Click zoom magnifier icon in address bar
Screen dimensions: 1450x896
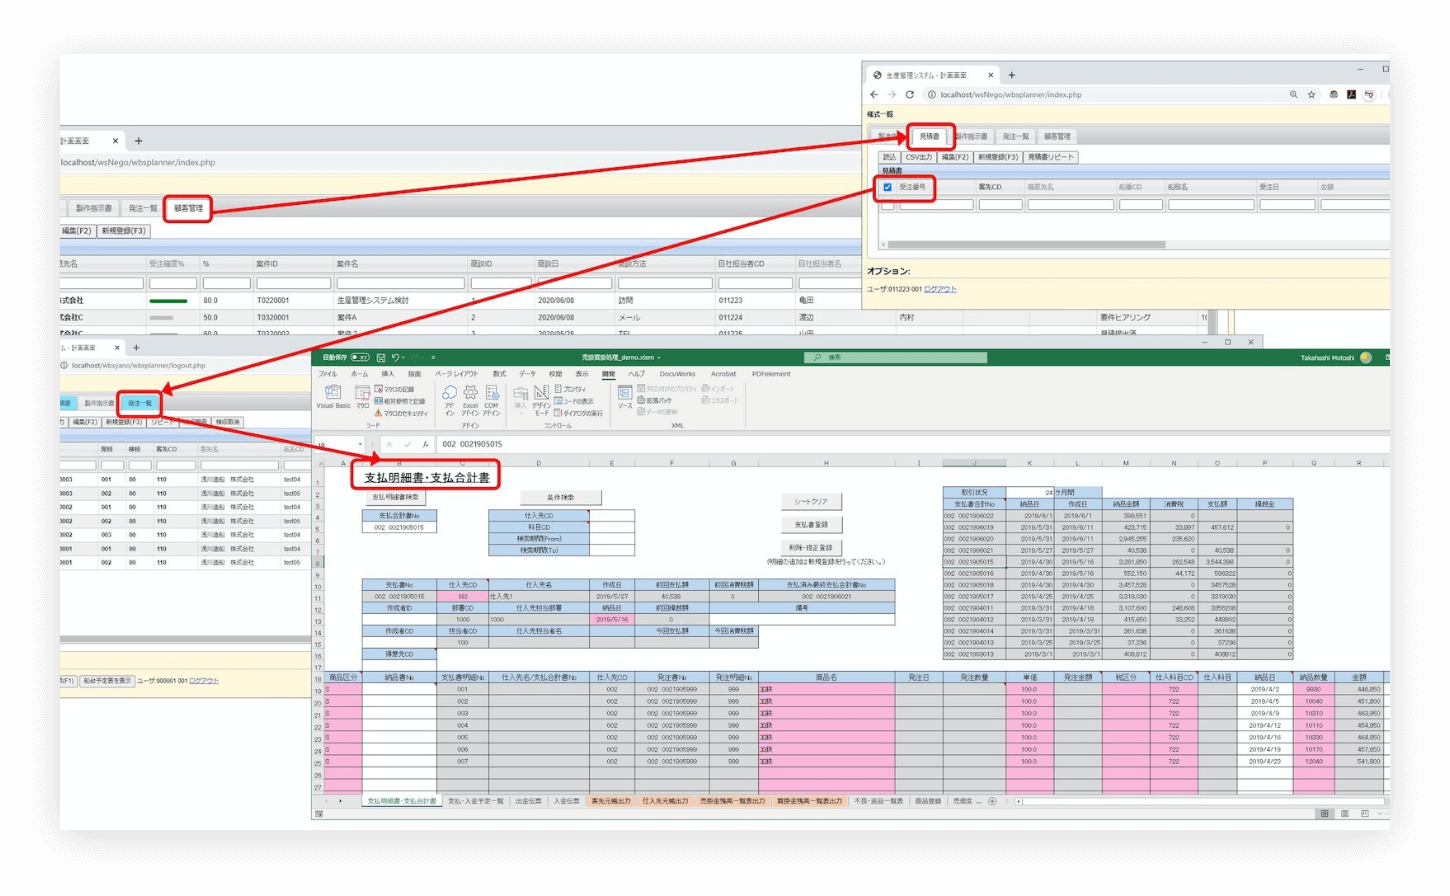click(1293, 95)
